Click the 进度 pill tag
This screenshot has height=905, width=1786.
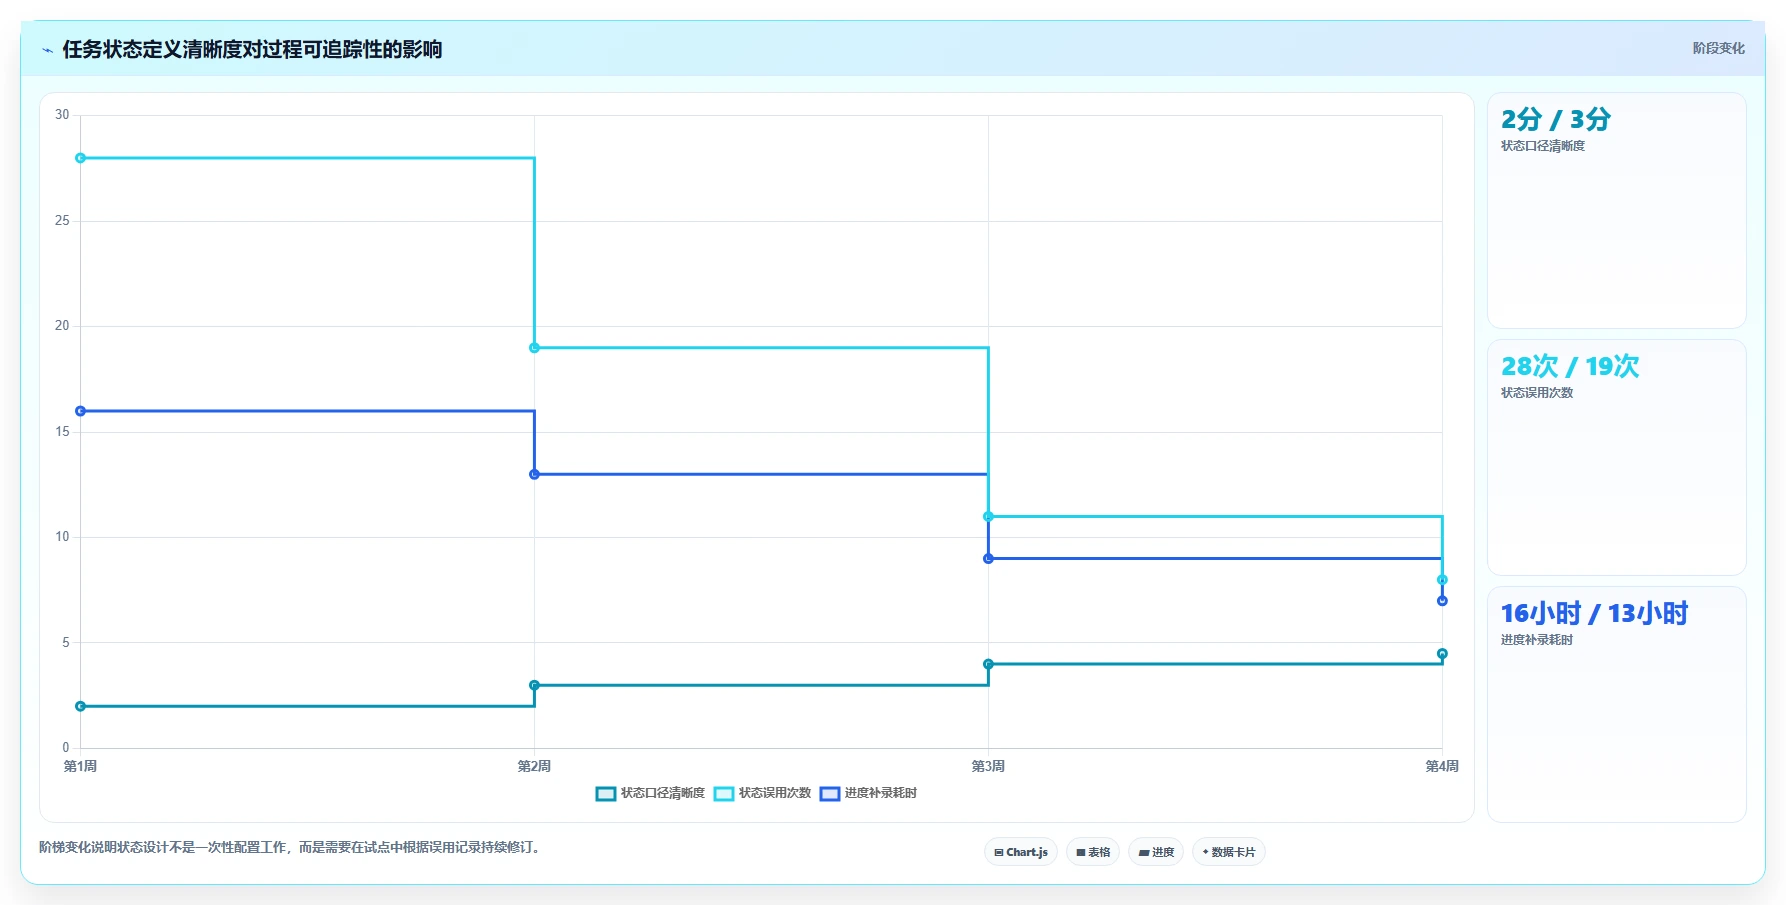click(x=1156, y=852)
